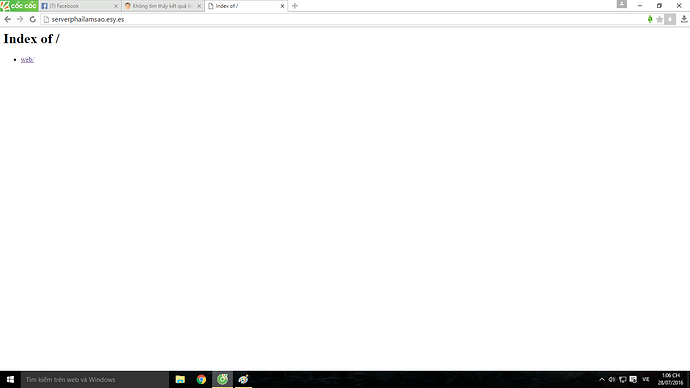Click the green microphone icon in address bar
This screenshot has width=690, height=388.
click(x=650, y=19)
